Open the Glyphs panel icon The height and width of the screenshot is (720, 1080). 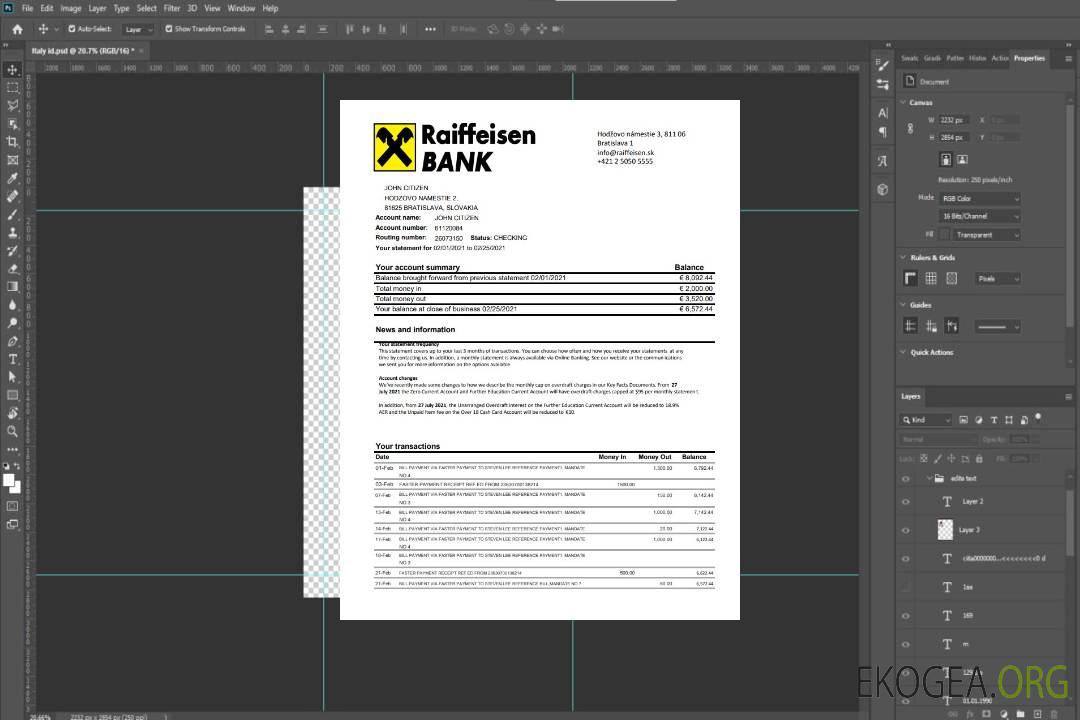tap(882, 161)
